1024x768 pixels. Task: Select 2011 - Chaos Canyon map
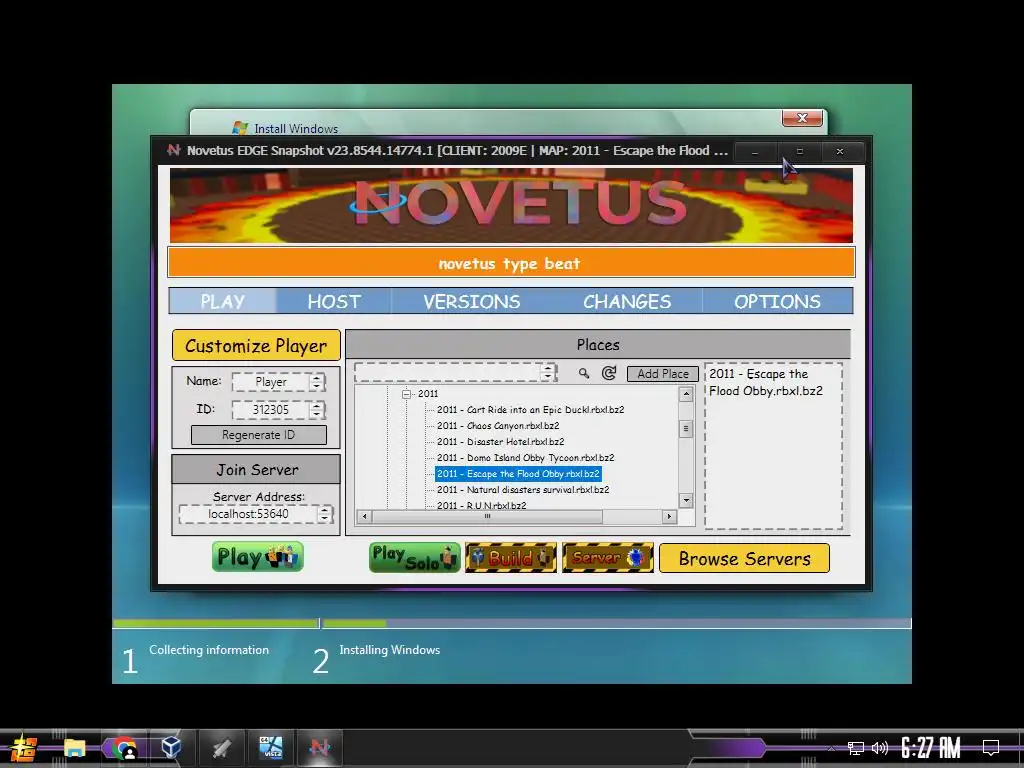498,426
